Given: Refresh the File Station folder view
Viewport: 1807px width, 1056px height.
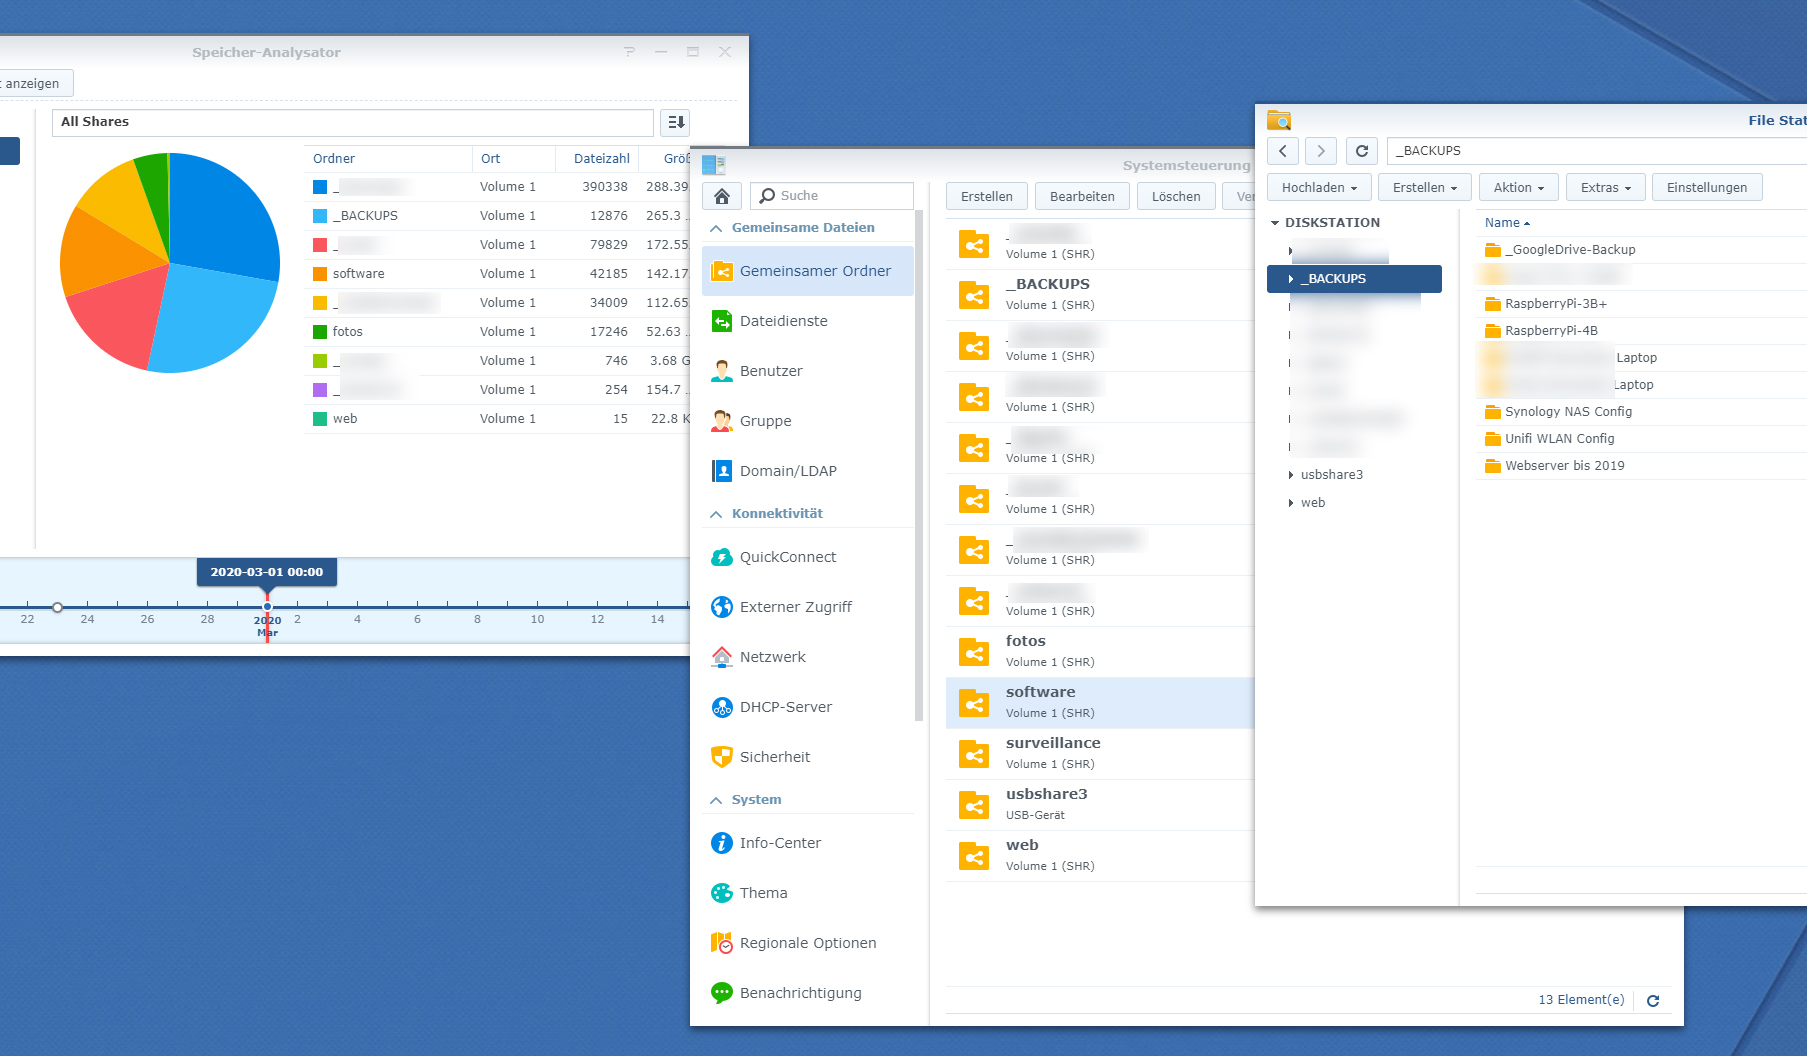Looking at the screenshot, I should (x=1362, y=151).
